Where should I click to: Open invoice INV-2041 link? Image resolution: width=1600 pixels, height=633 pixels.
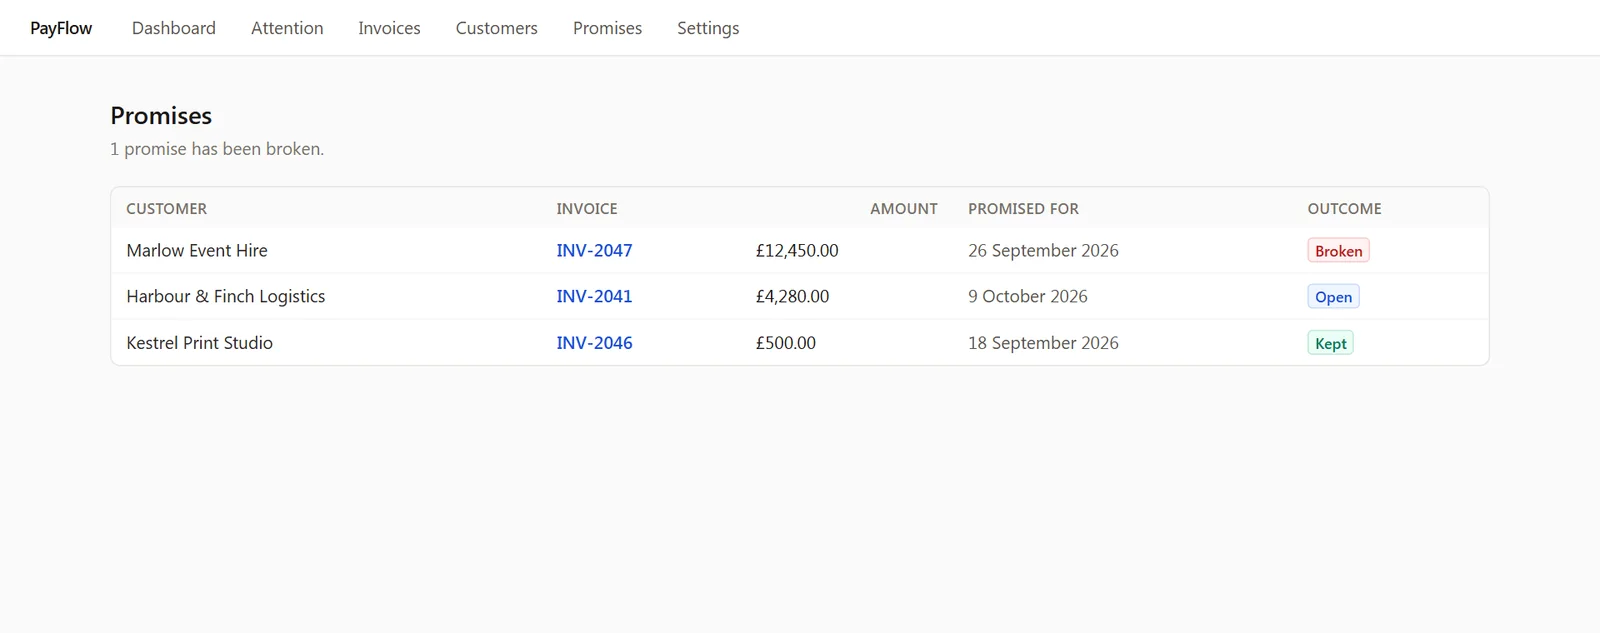click(x=594, y=296)
